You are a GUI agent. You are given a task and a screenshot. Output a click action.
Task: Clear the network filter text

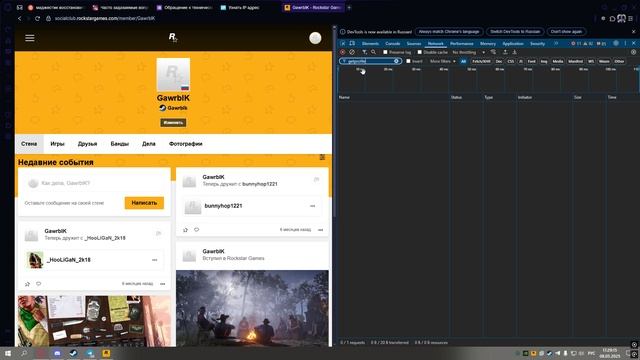[396, 61]
